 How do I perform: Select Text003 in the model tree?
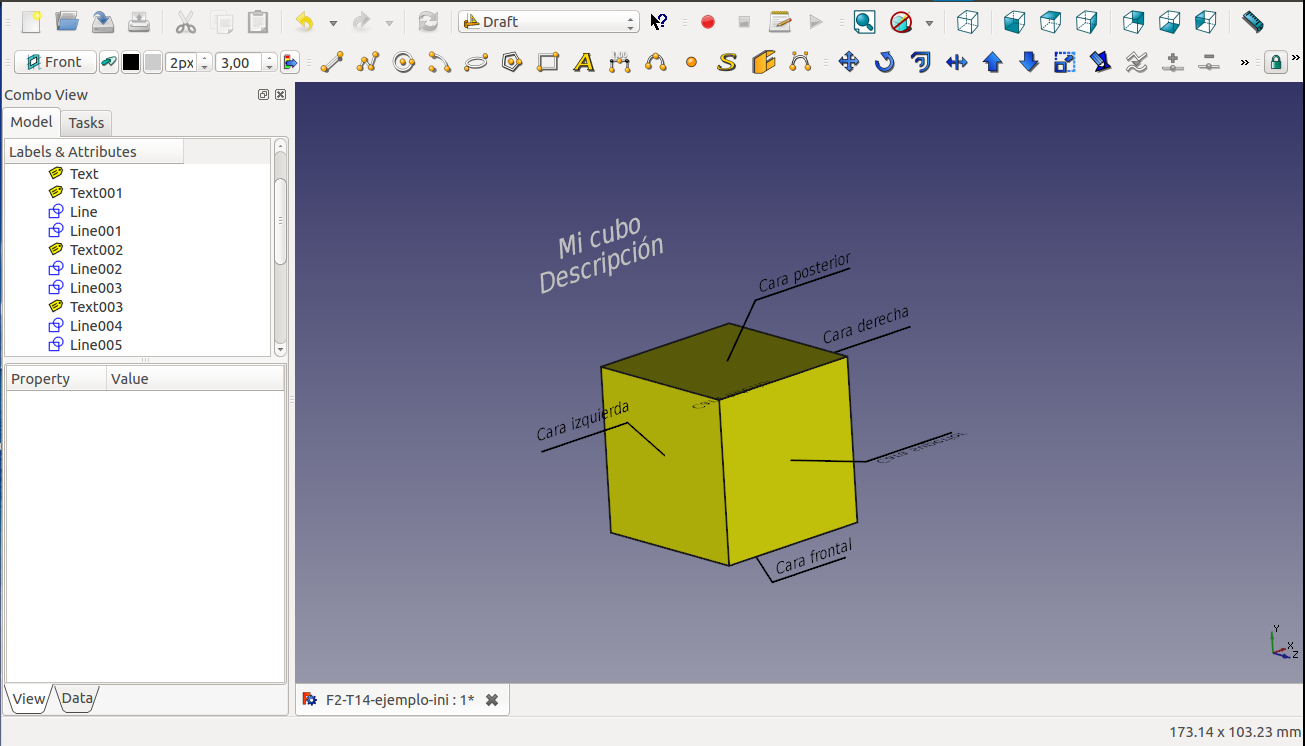(96, 307)
